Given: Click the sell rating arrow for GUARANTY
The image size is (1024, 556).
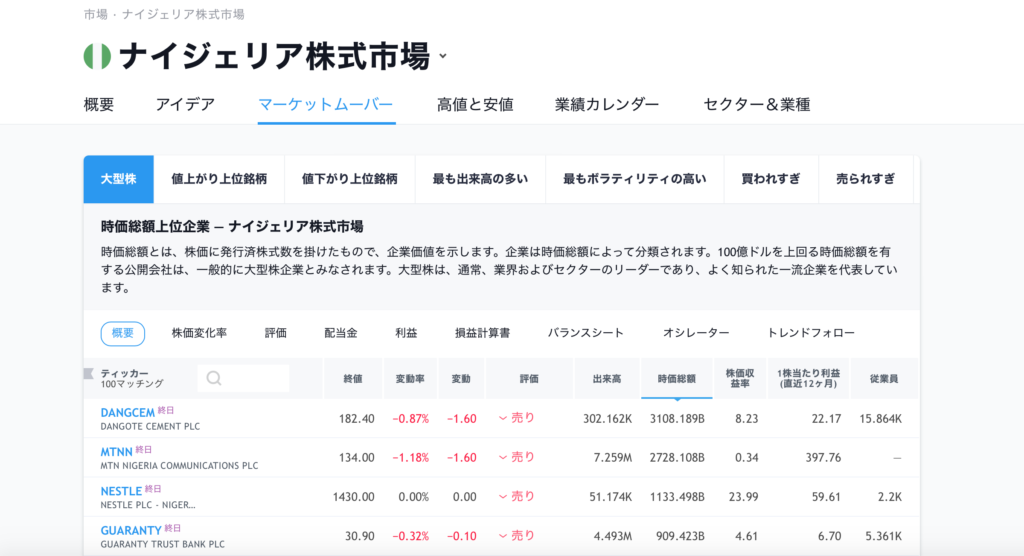Looking at the screenshot, I should click(x=503, y=535).
